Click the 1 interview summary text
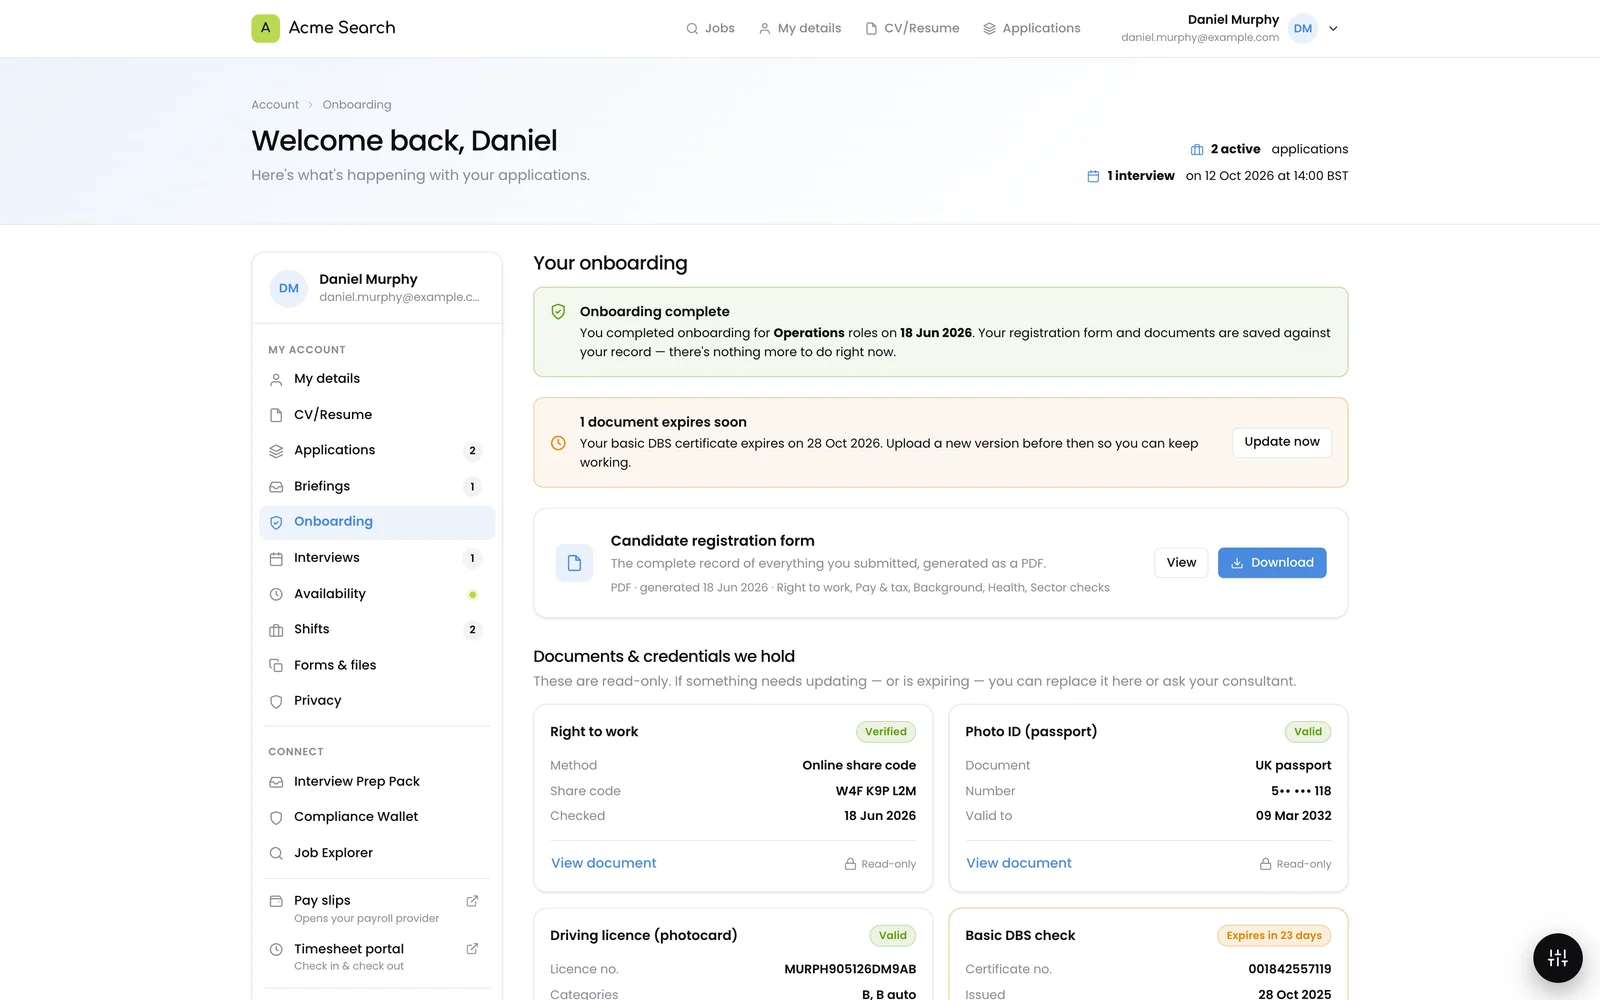1600x1000 pixels. tap(1218, 176)
